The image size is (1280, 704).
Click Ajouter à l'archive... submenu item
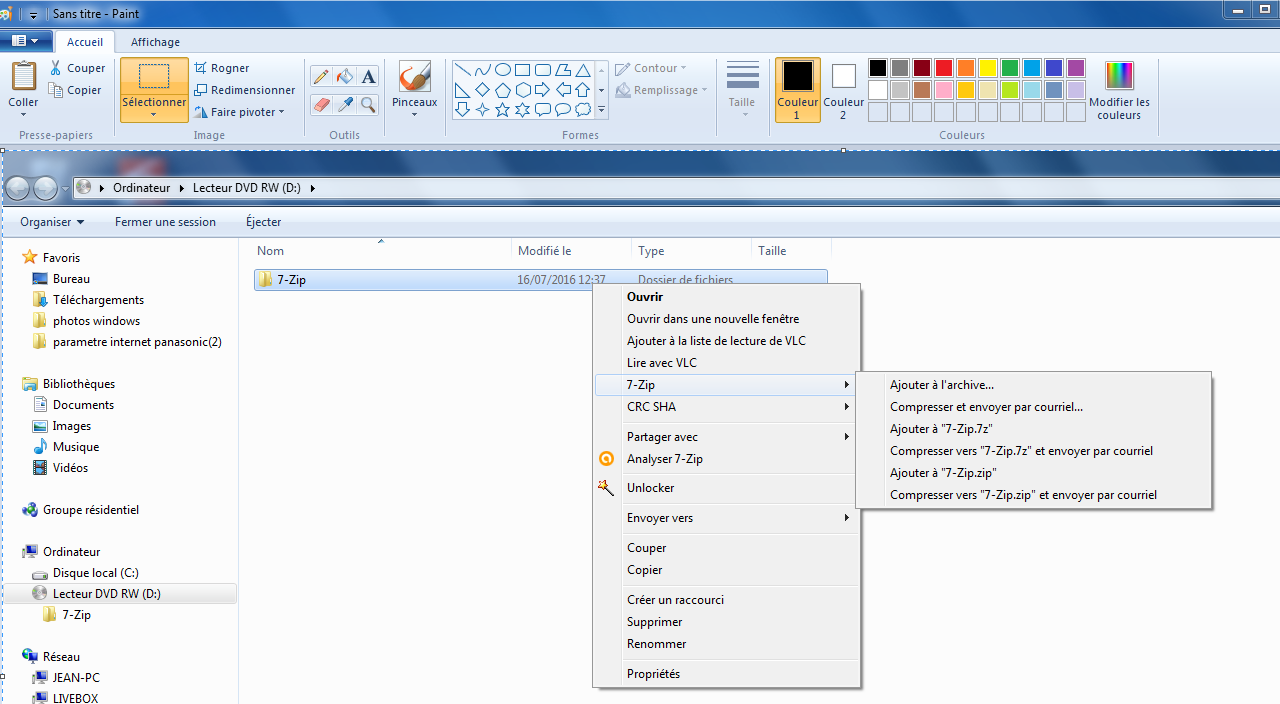click(1033, 385)
